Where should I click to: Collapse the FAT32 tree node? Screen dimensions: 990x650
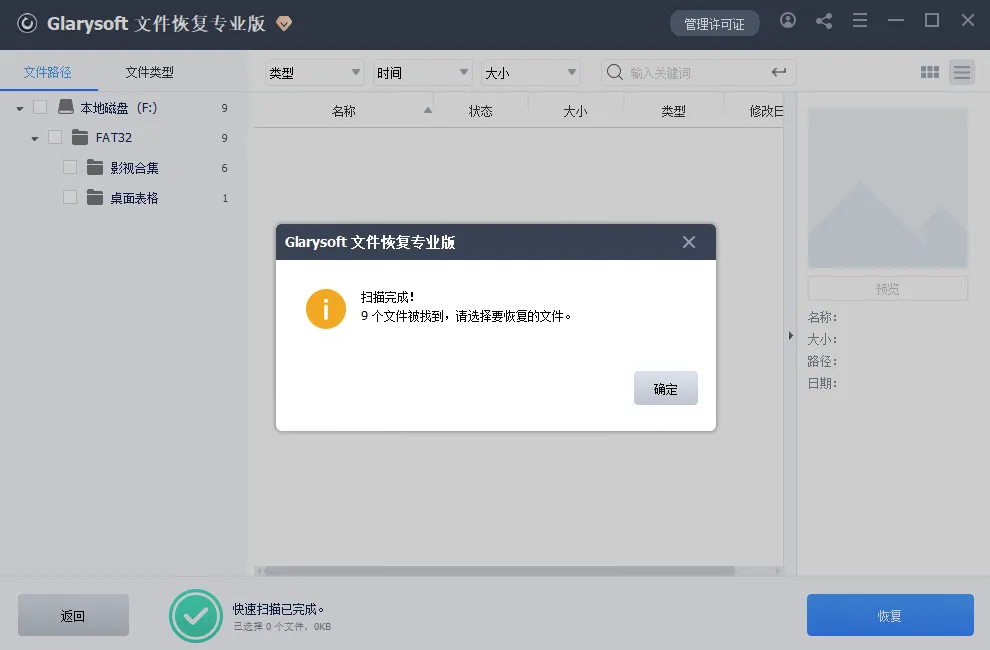(x=35, y=138)
